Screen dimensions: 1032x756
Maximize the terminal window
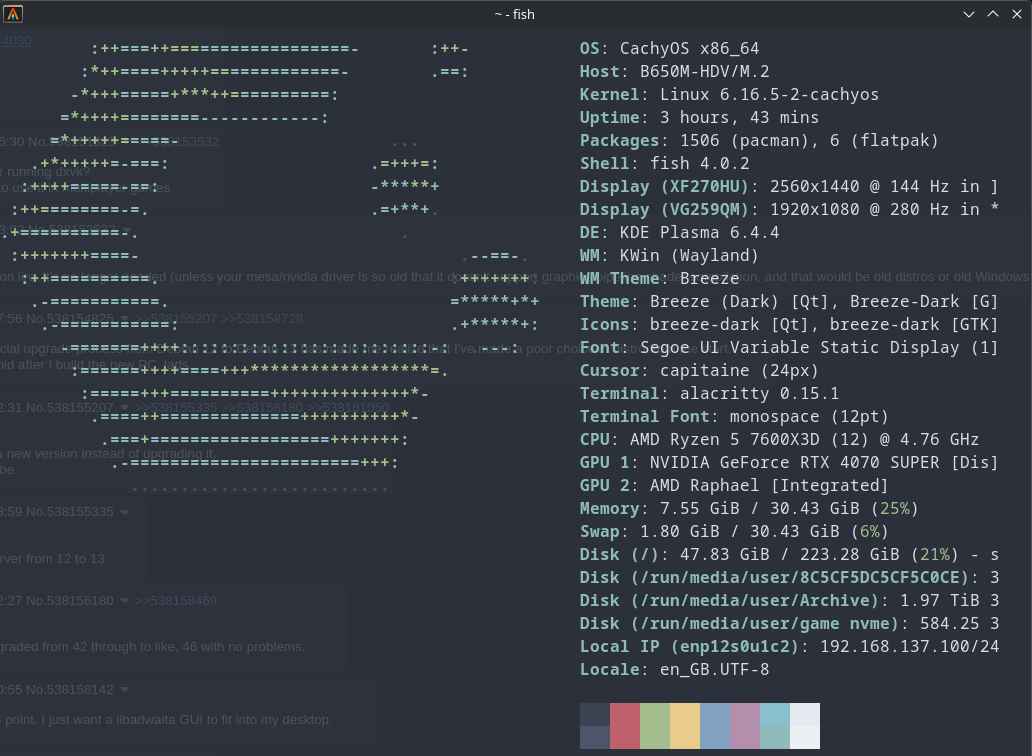[993, 14]
